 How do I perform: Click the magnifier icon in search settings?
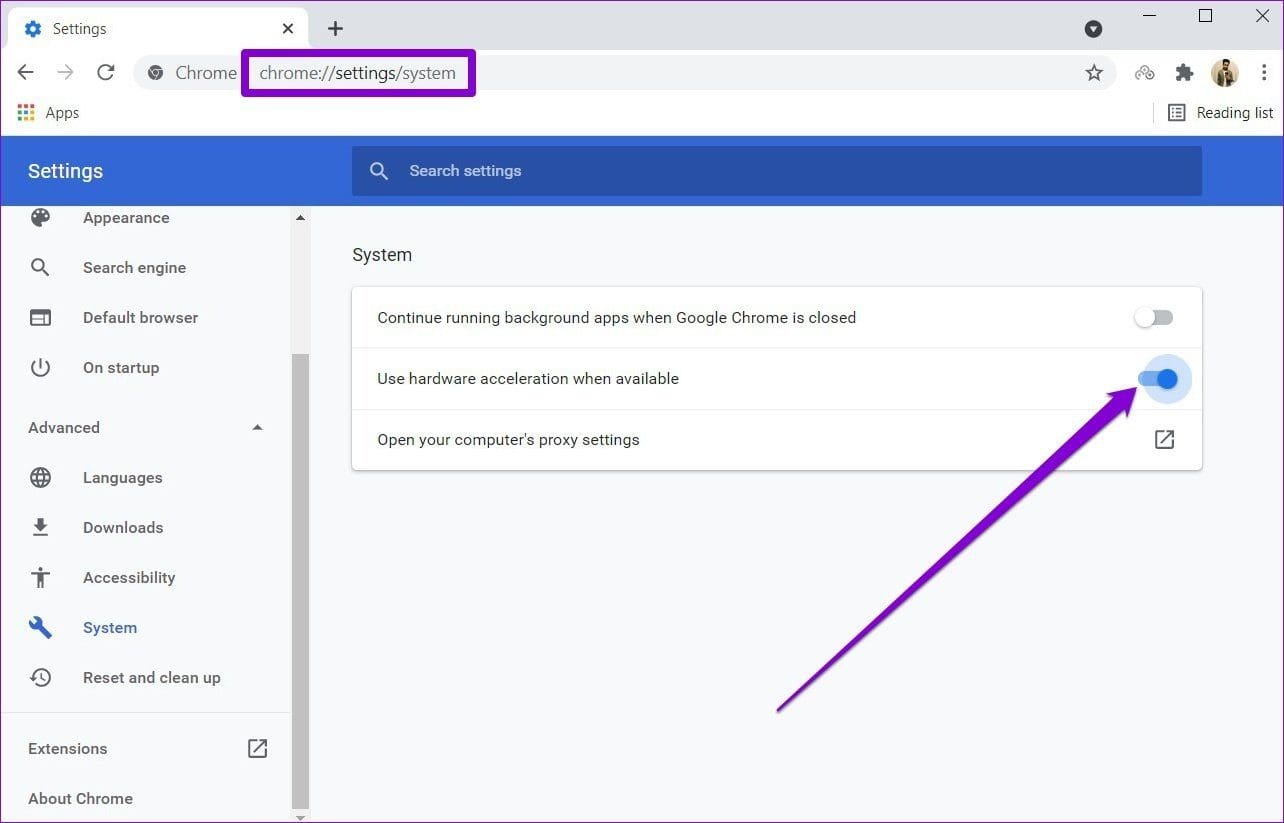coord(379,171)
